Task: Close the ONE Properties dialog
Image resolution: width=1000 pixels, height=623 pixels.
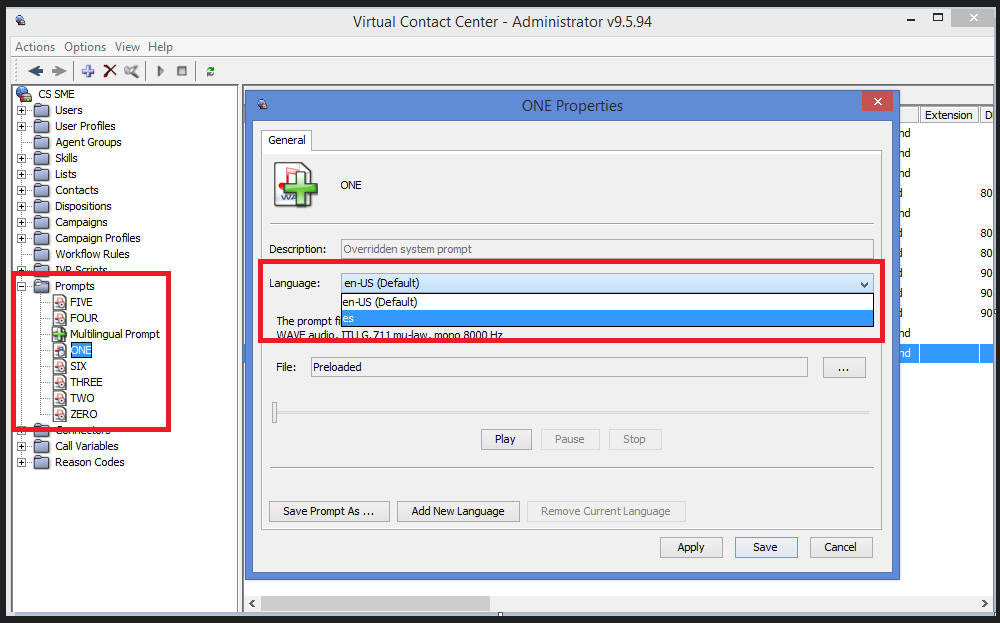Action: pos(878,101)
